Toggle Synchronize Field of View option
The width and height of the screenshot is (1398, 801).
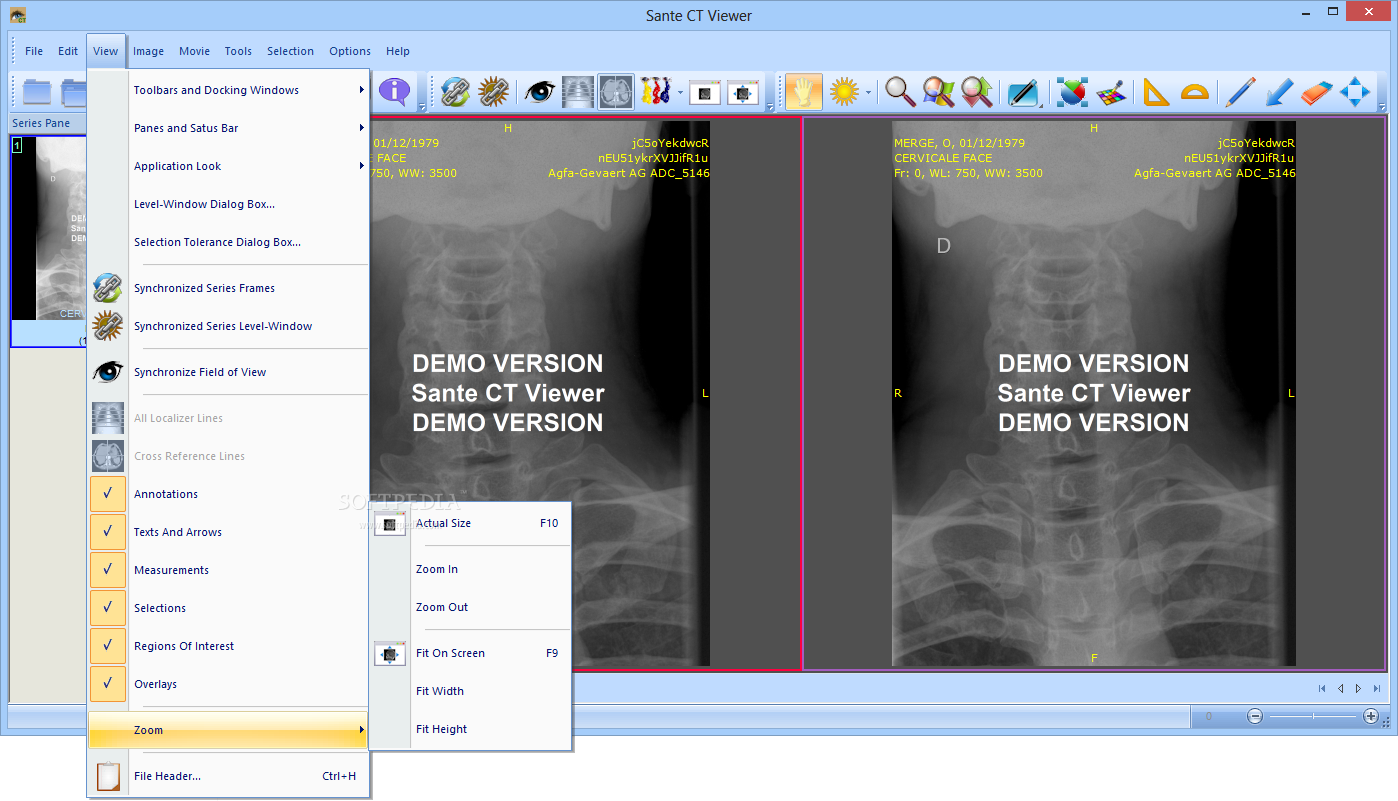229,372
